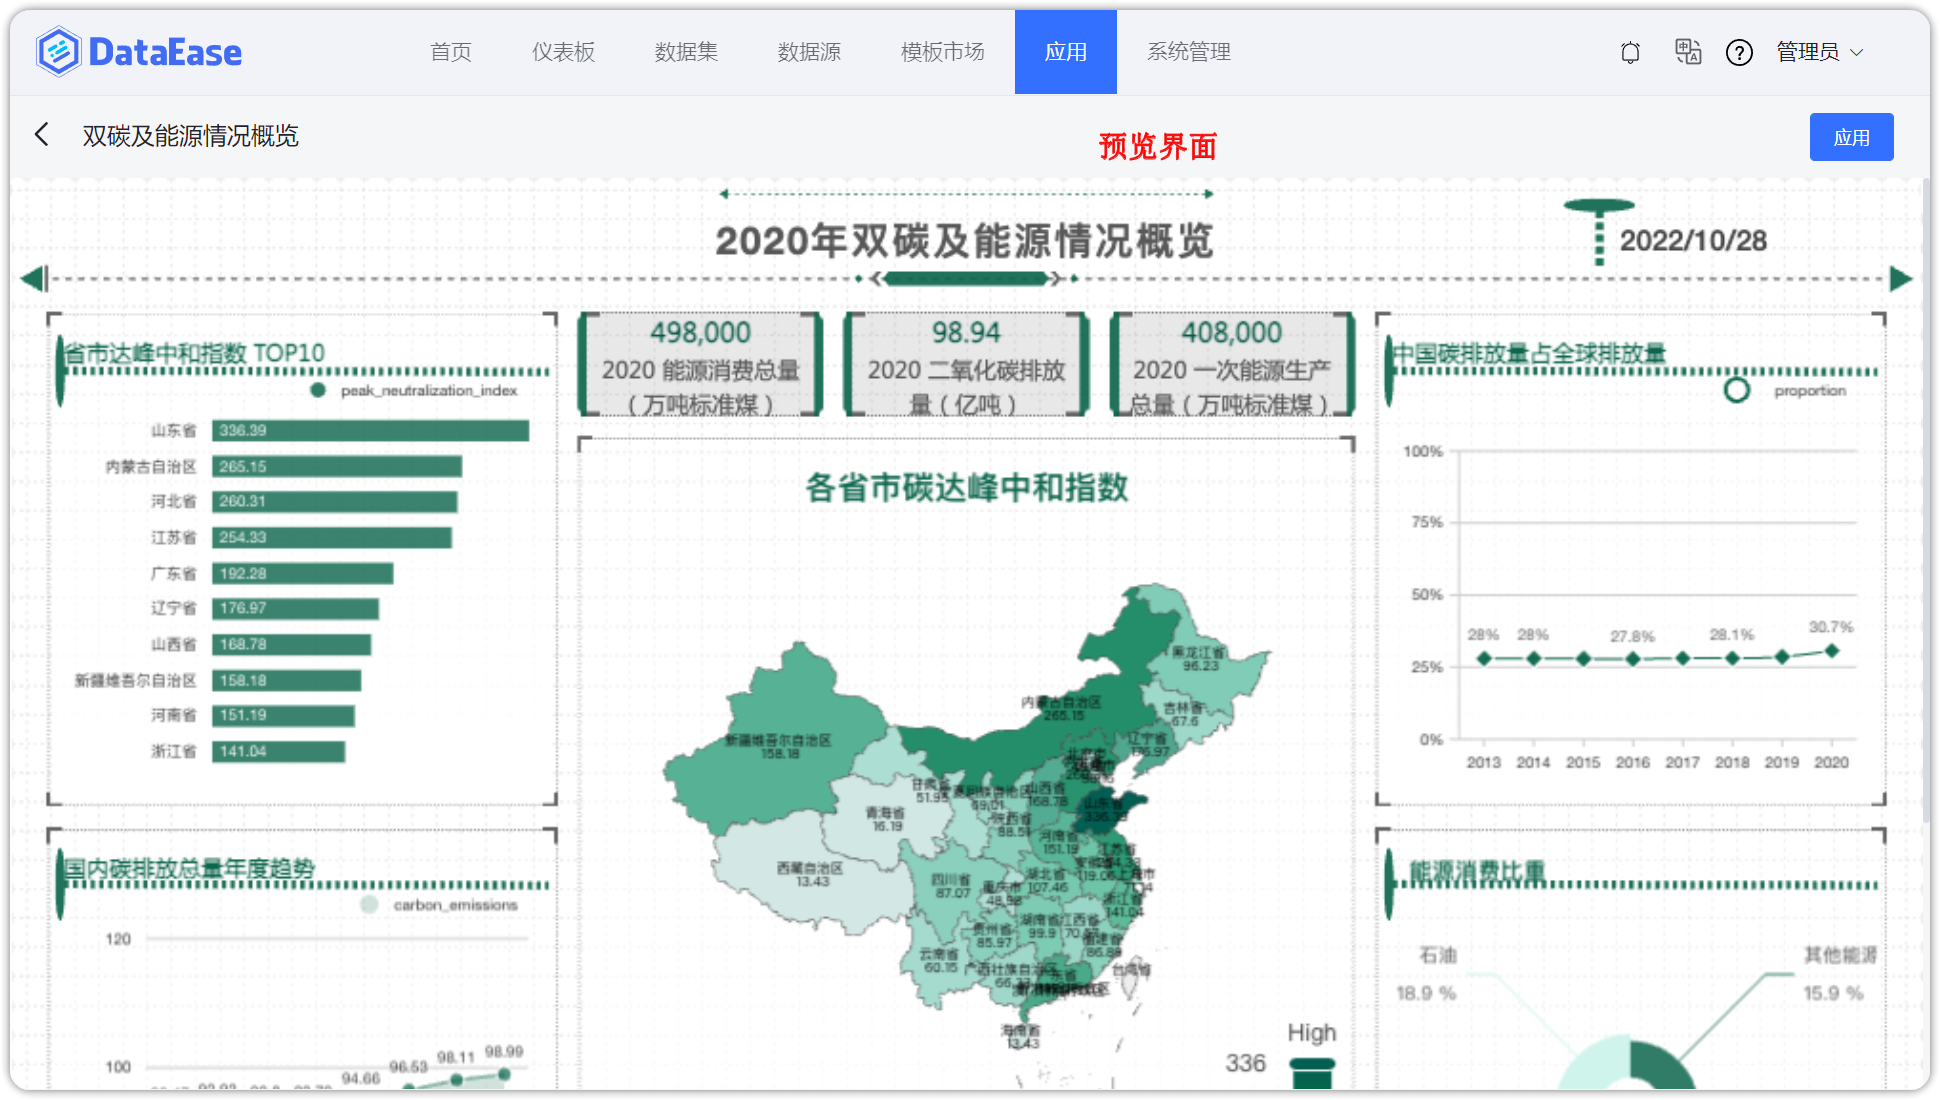Click the 408,000 一次能源生产总量 card
Image resolution: width=1940 pixels, height=1100 pixels.
click(x=1232, y=365)
